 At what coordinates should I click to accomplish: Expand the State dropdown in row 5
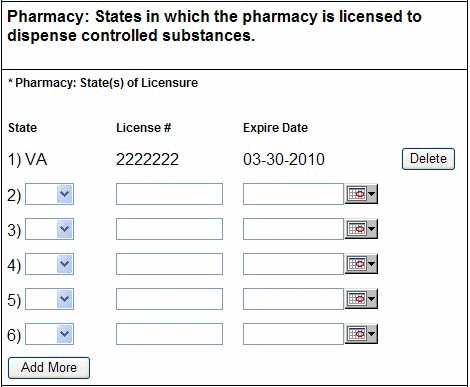pos(49,299)
